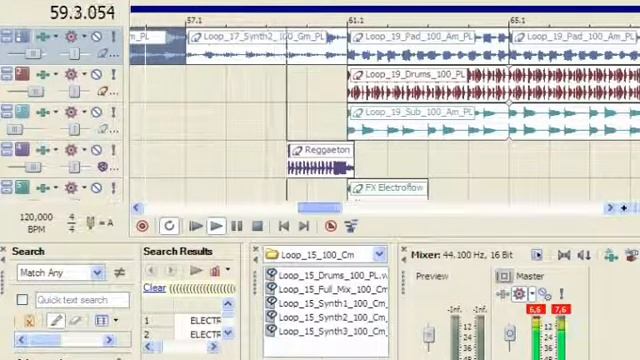
Task: Click the Play button in transport
Action: pyautogui.click(x=216, y=226)
